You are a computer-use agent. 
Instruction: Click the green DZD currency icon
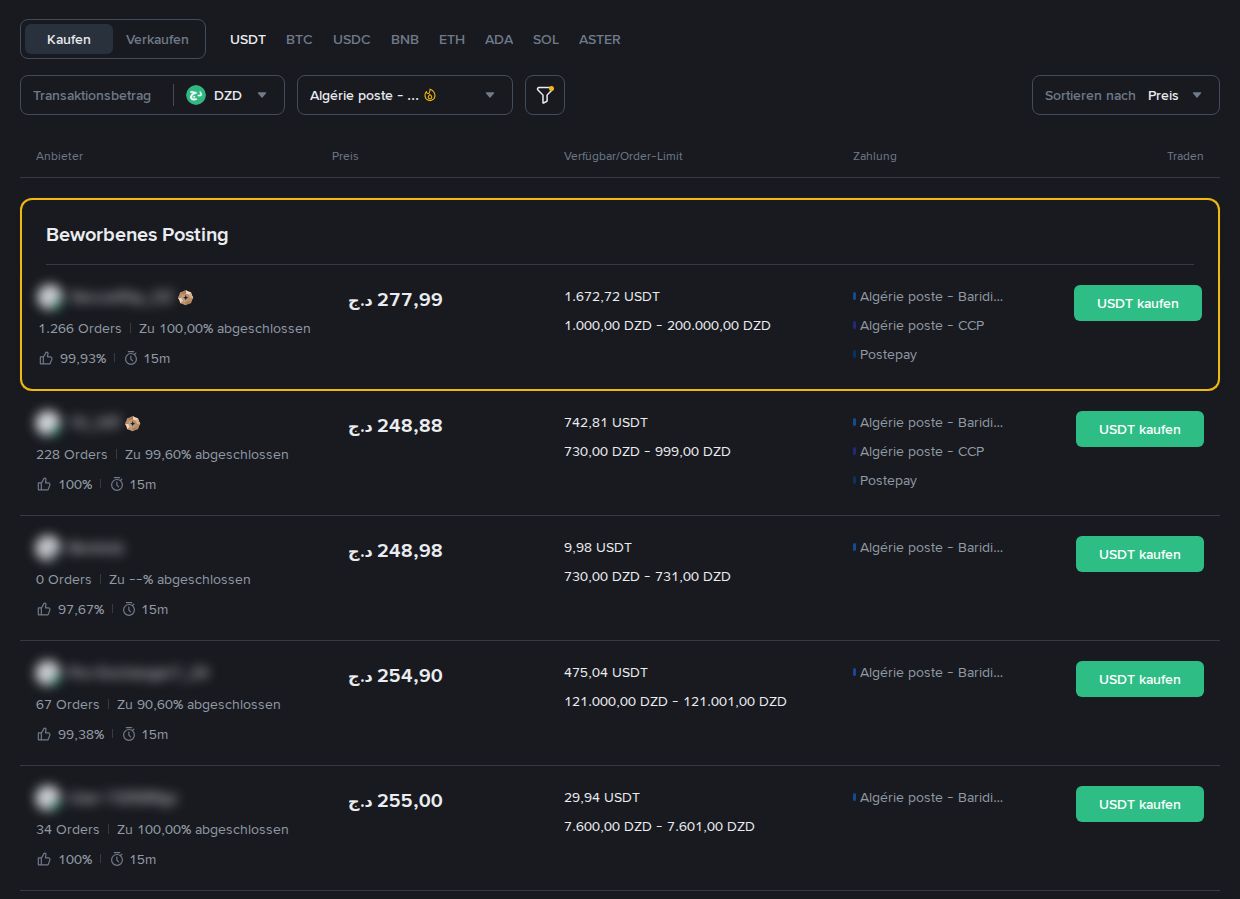click(x=196, y=95)
